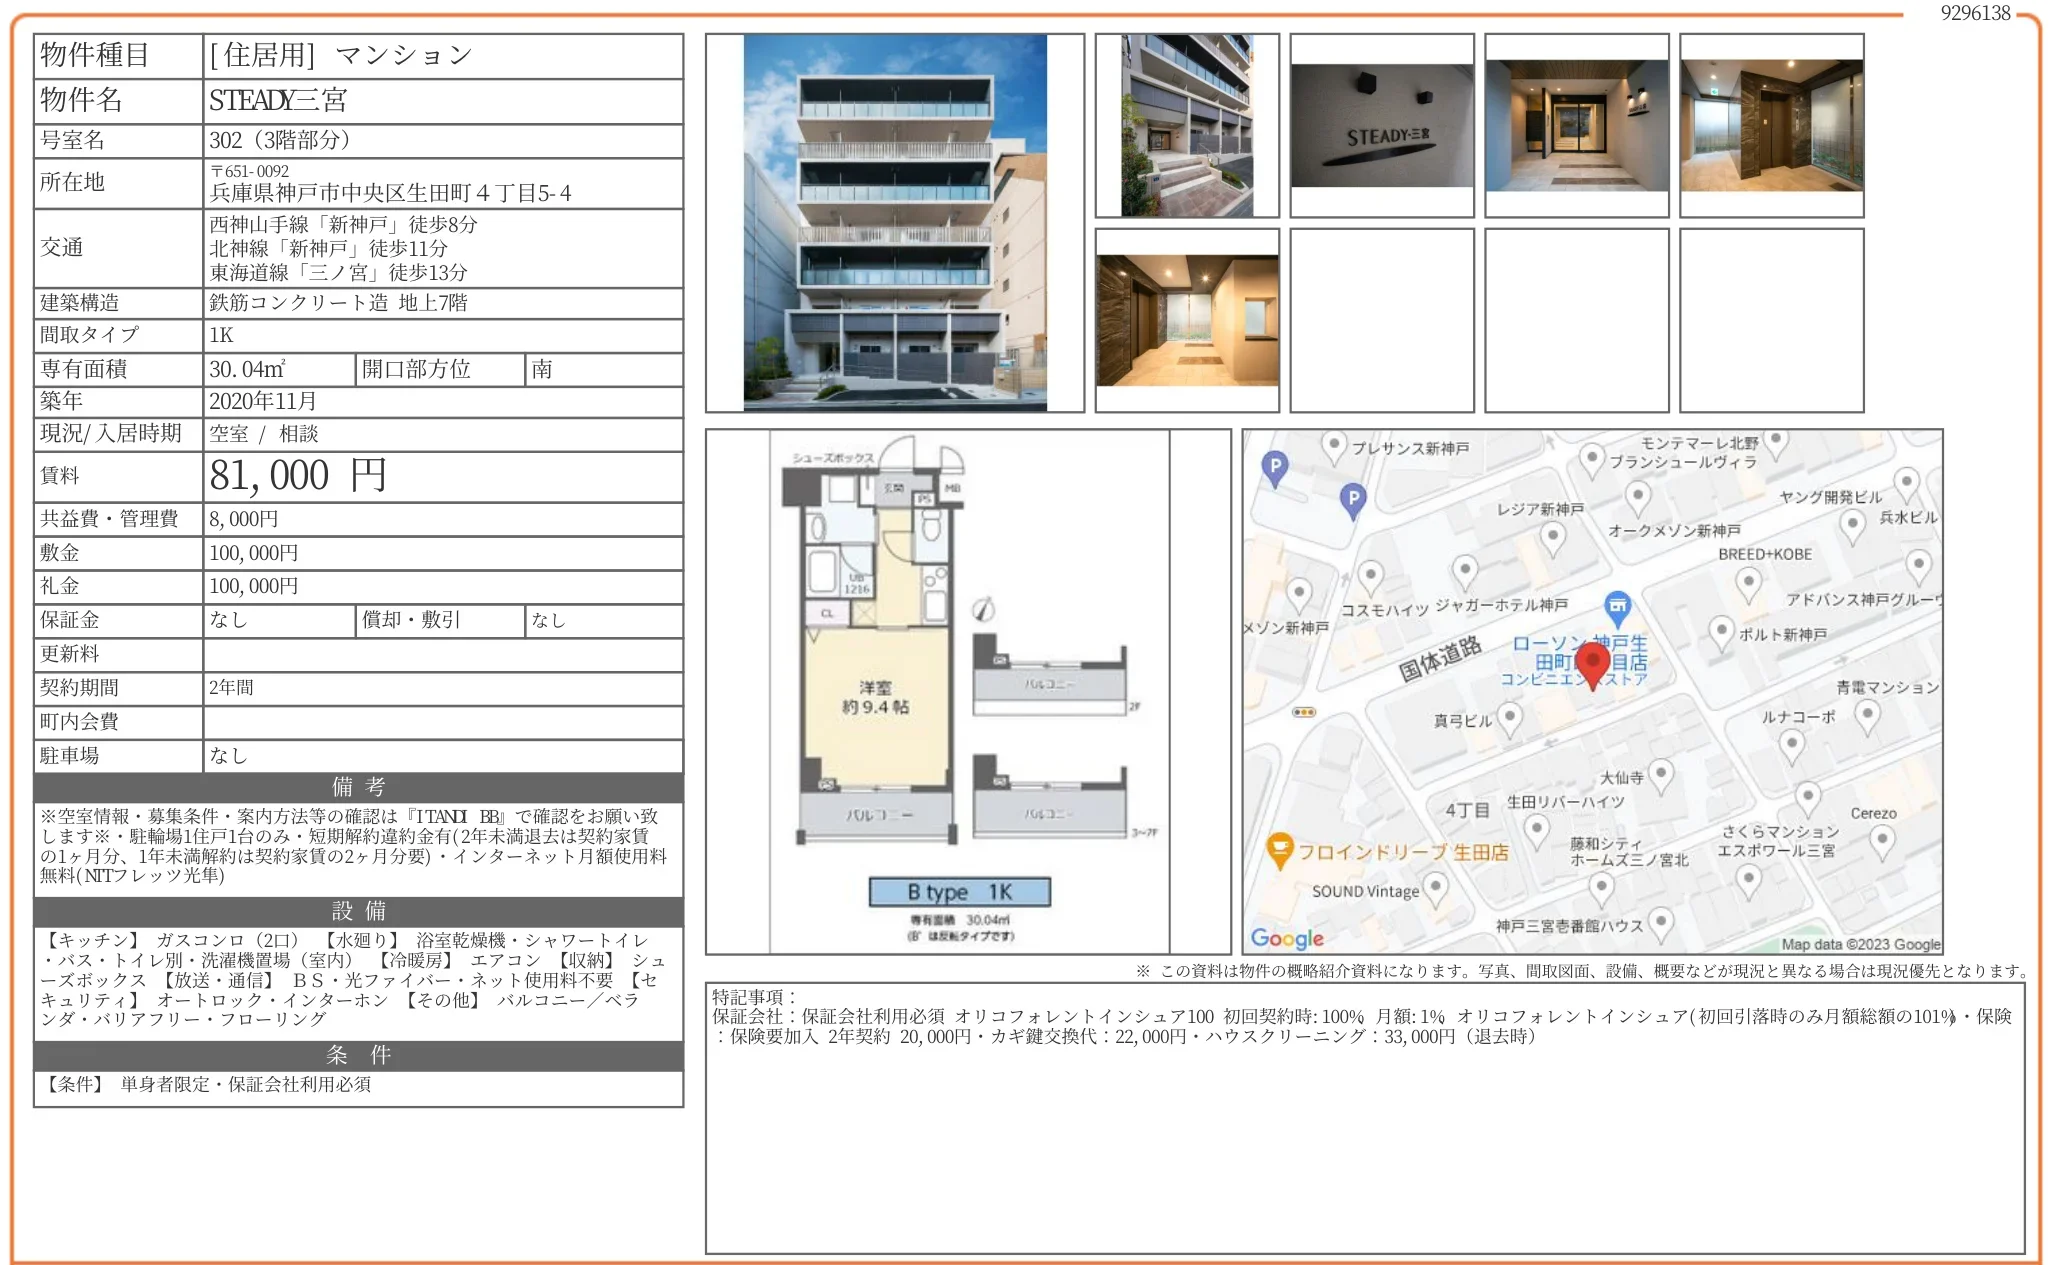
Task: Open the entrance doorway corridor photo
Action: (x=1576, y=126)
